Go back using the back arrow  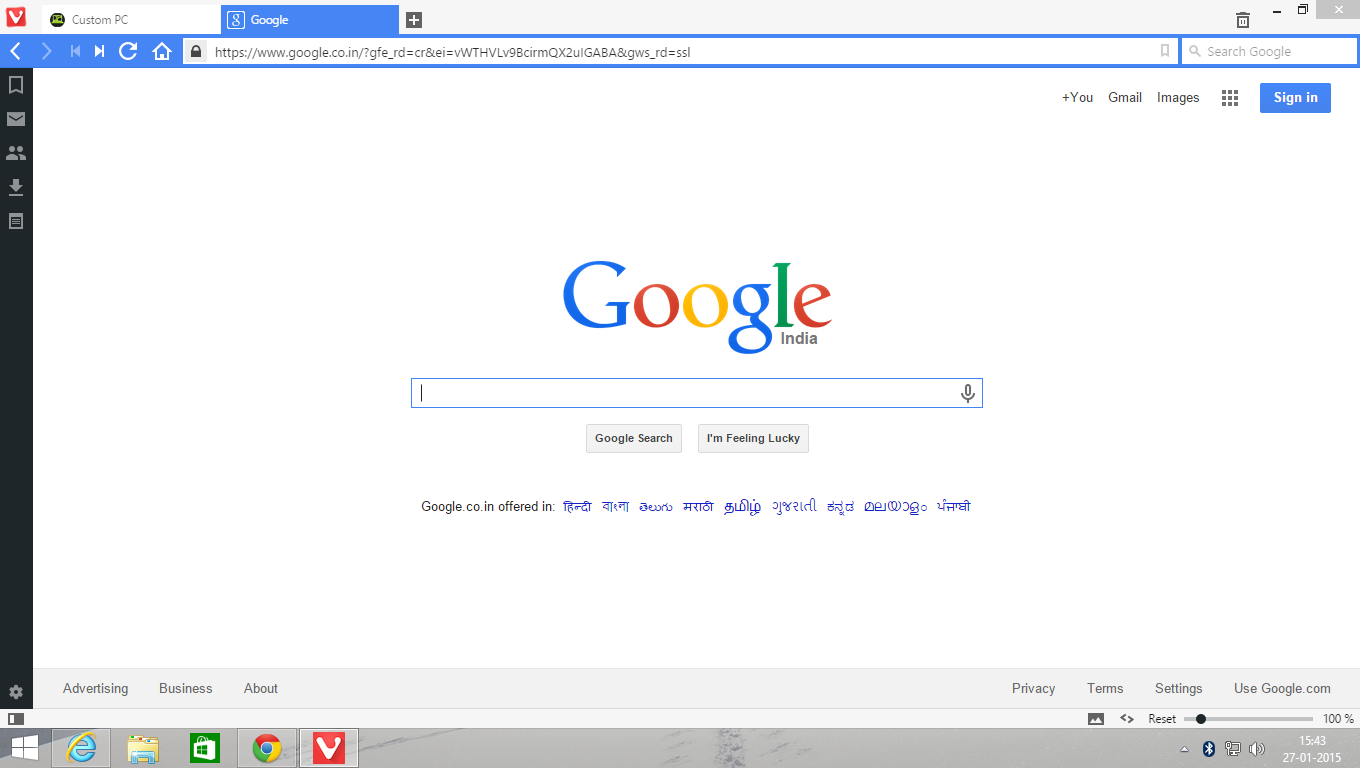[16, 51]
